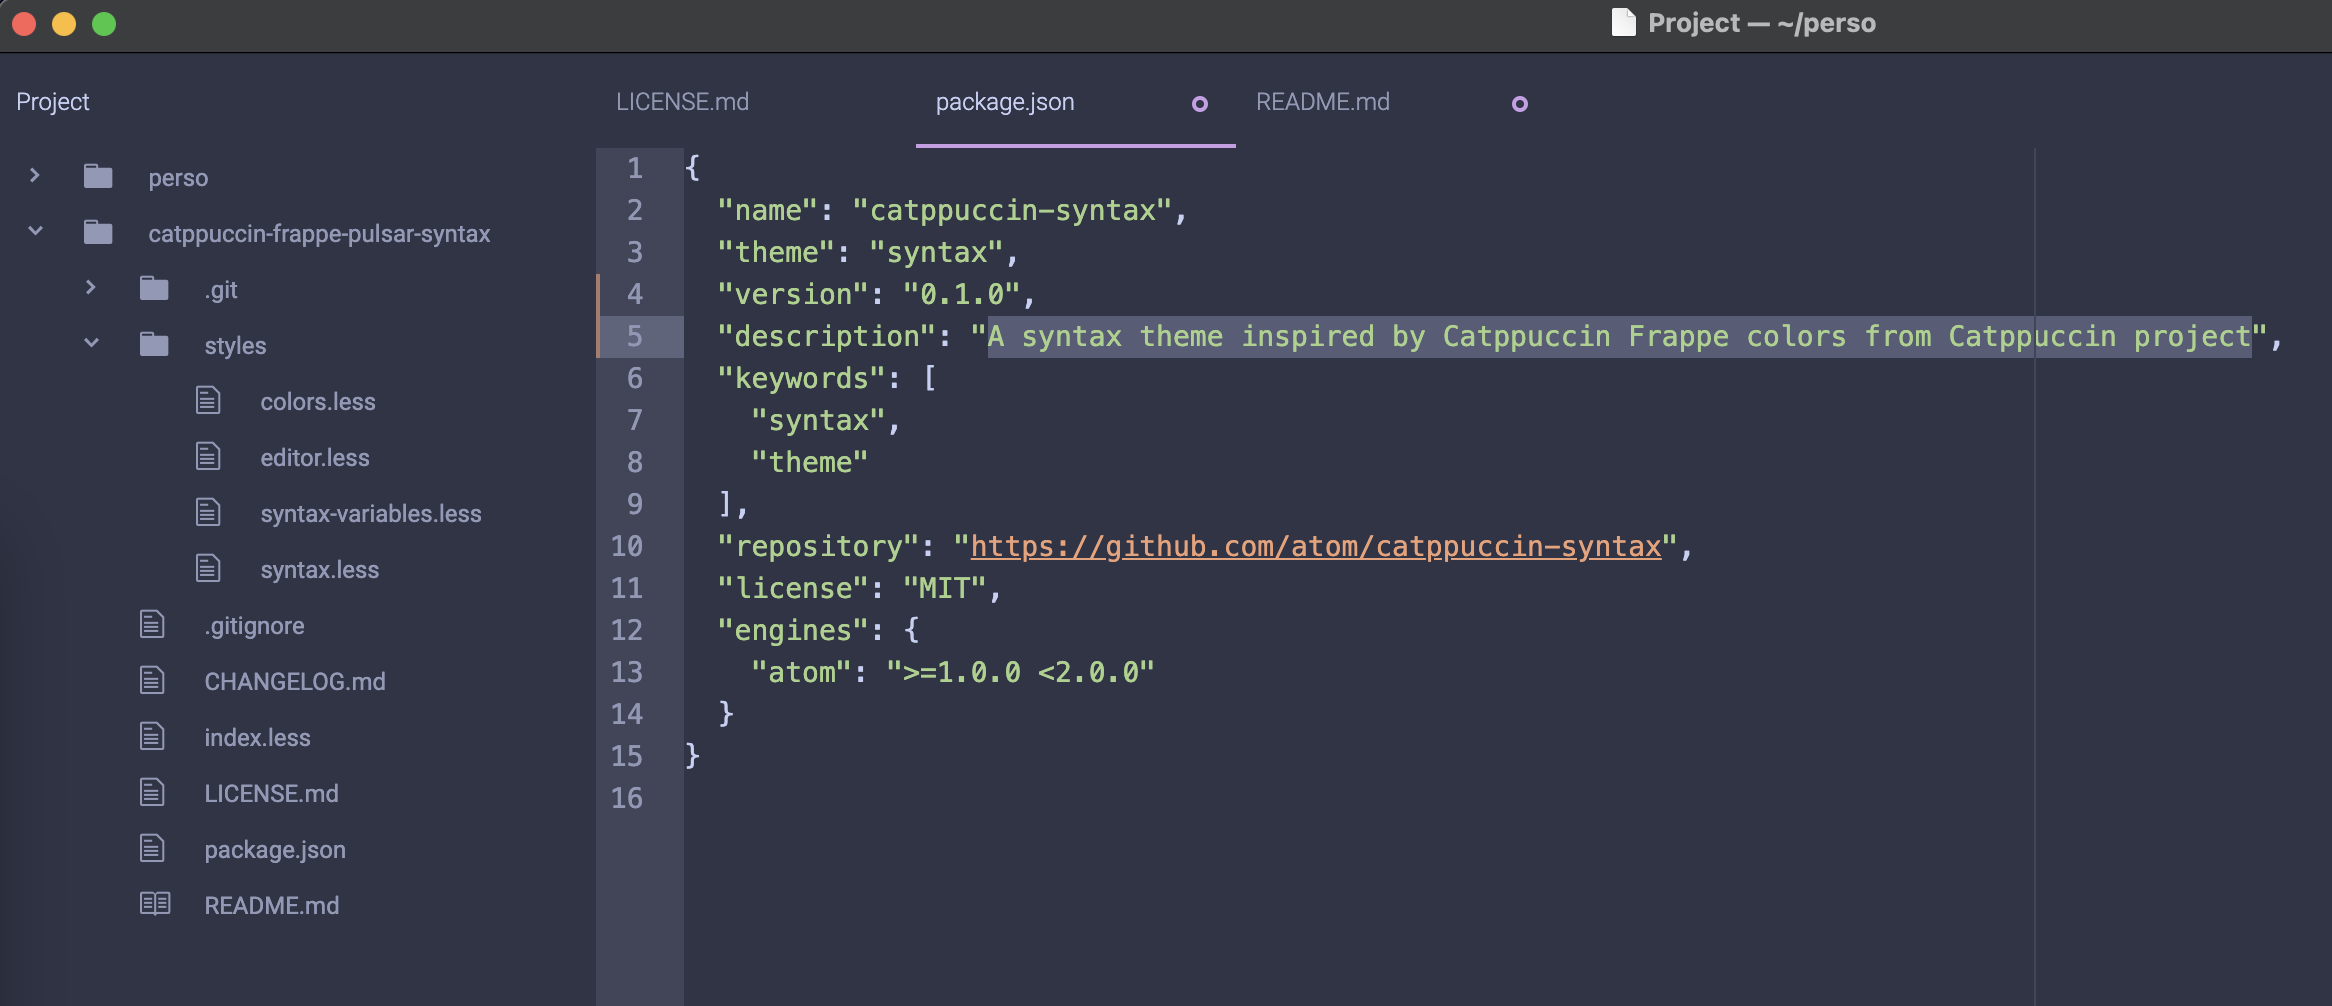Click the "MIT" license value
Screen dimensions: 2332x1006
click(944, 588)
